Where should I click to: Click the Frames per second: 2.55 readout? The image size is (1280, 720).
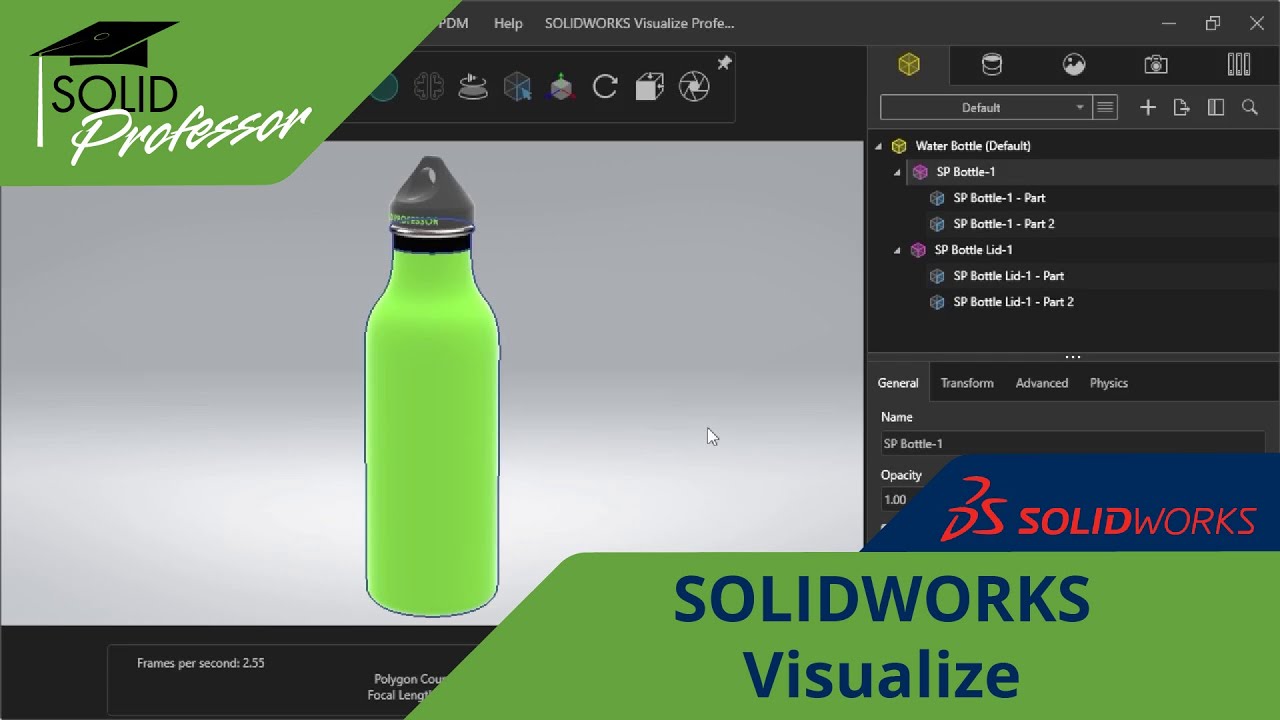point(200,663)
